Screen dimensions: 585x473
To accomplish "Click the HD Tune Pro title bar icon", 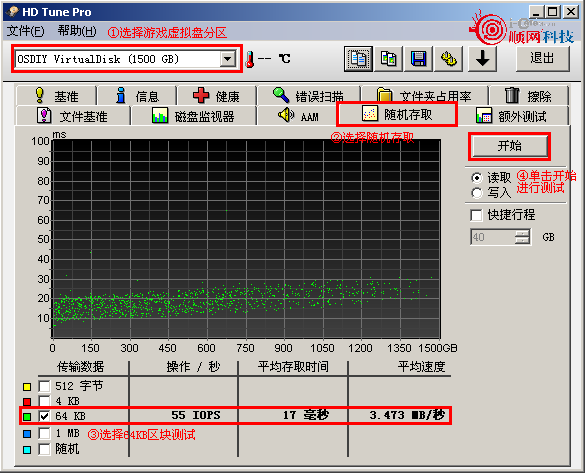I will tap(13, 12).
